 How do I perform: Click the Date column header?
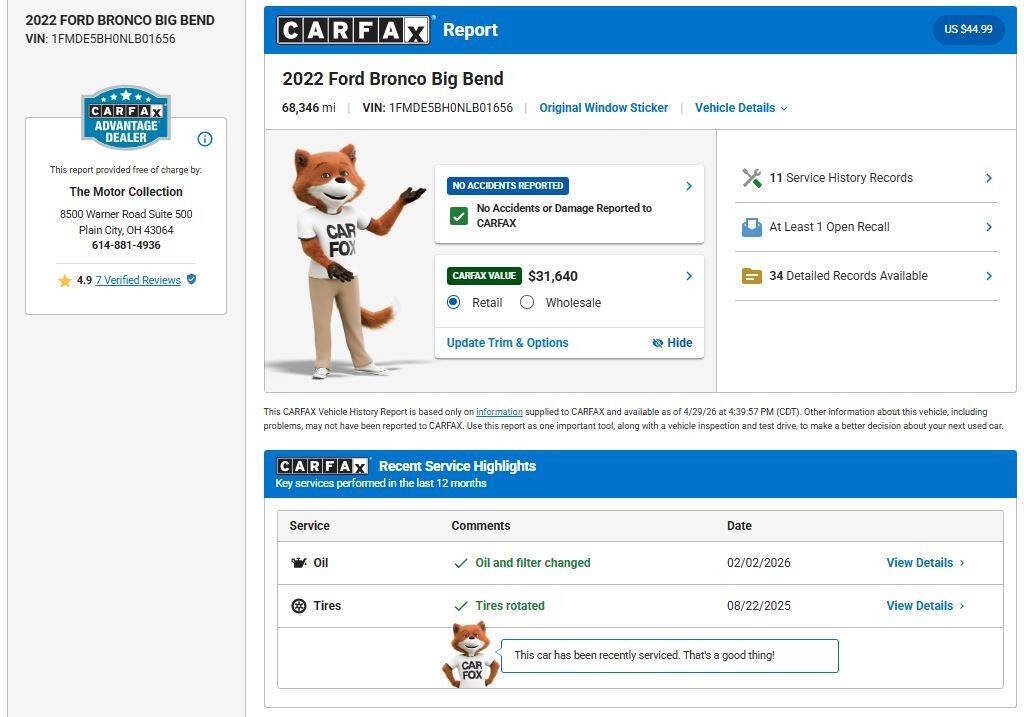click(739, 526)
